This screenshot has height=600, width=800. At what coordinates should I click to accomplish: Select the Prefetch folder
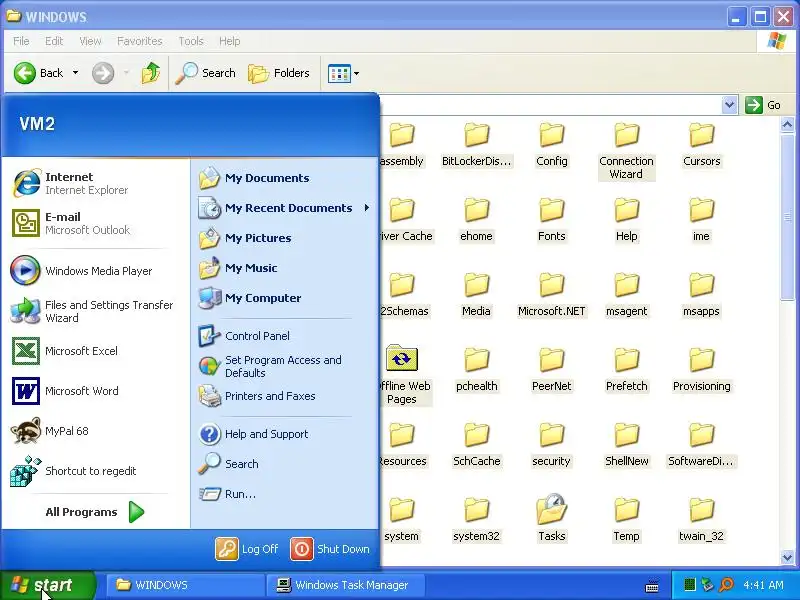627,370
